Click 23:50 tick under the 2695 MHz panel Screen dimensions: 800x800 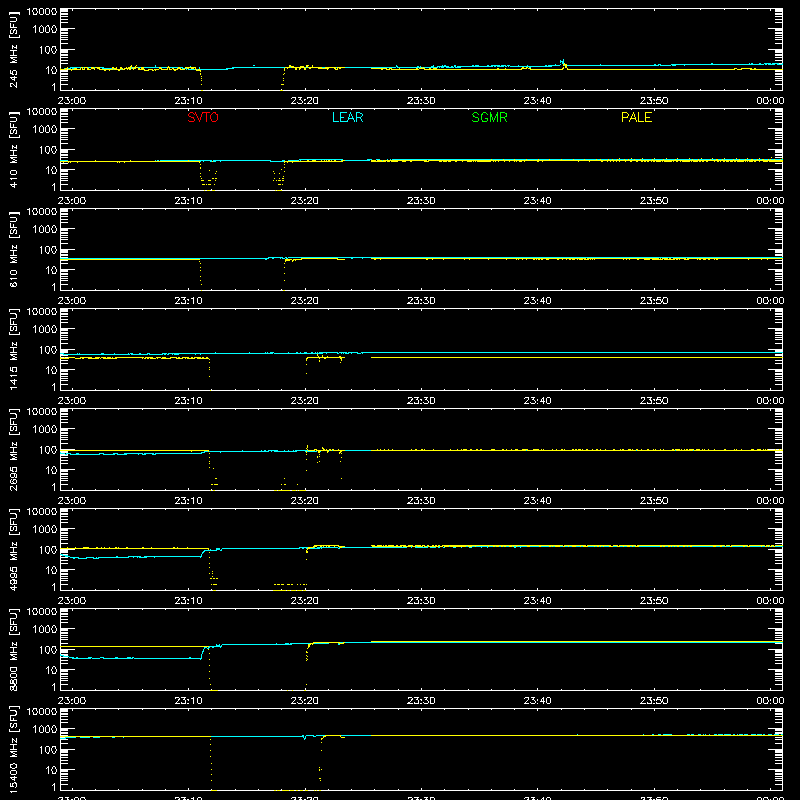pos(654,501)
